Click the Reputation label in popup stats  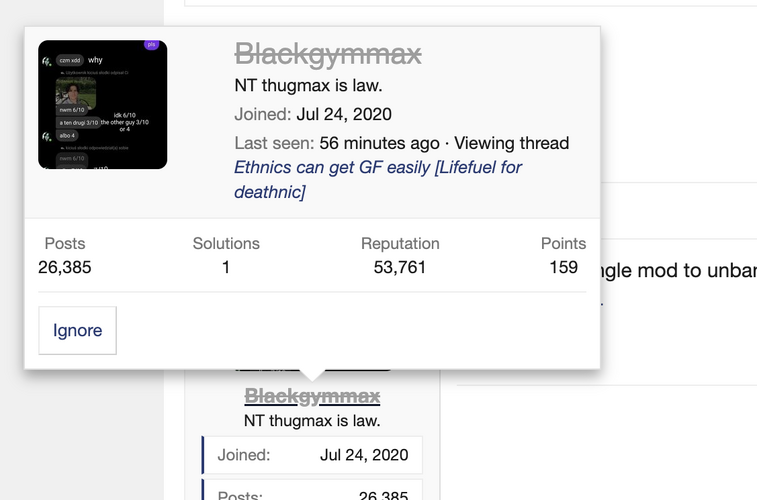tap(400, 244)
